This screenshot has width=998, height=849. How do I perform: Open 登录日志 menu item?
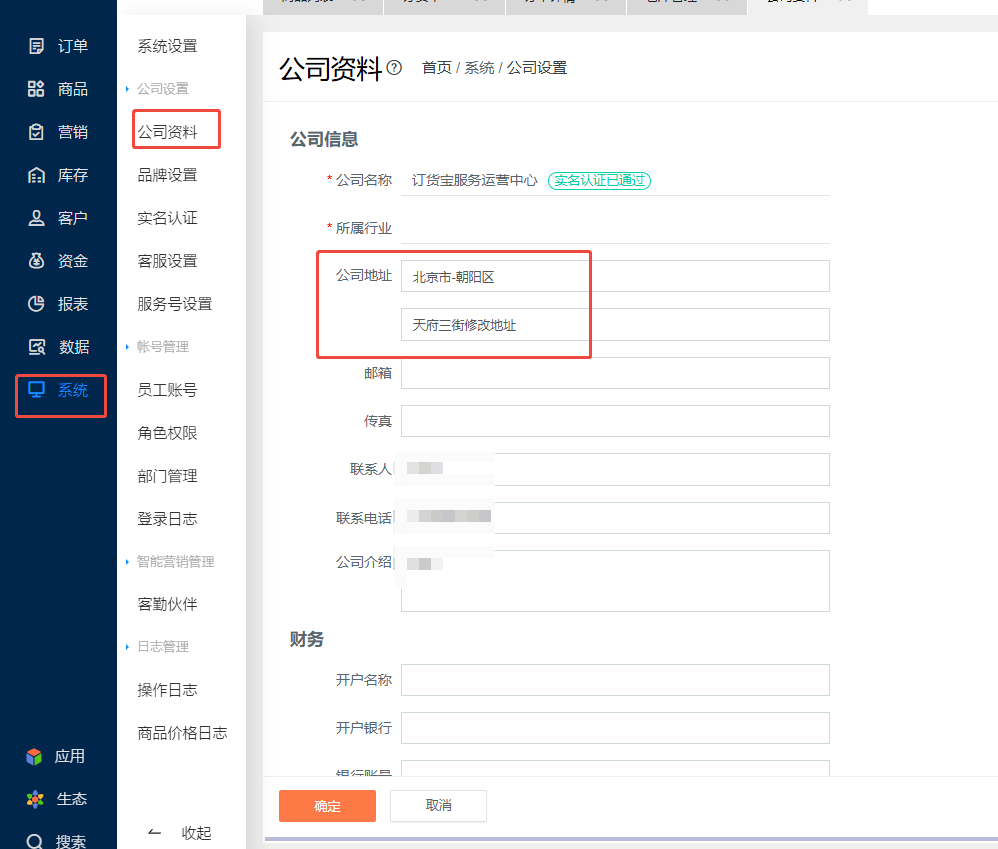coord(167,519)
